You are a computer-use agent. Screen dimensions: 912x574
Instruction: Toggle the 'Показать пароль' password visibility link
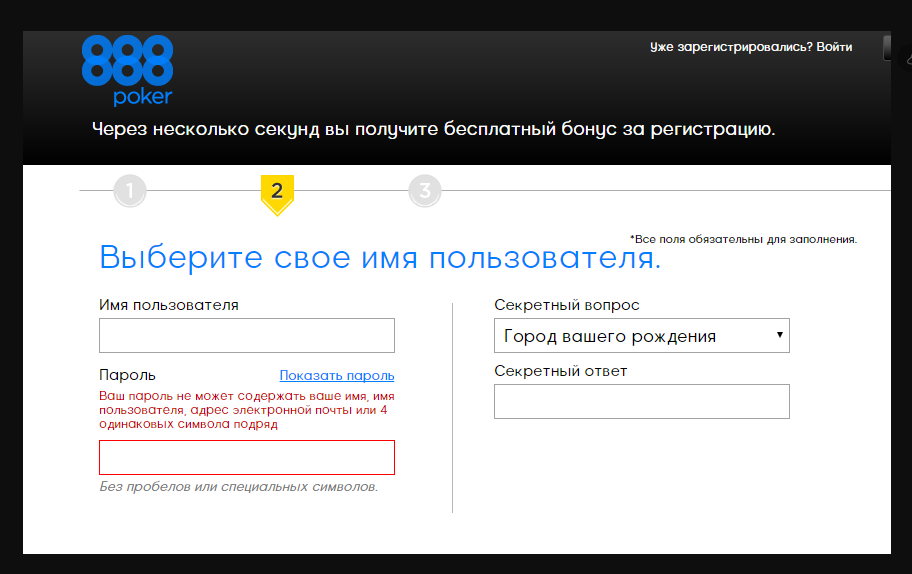[337, 376]
